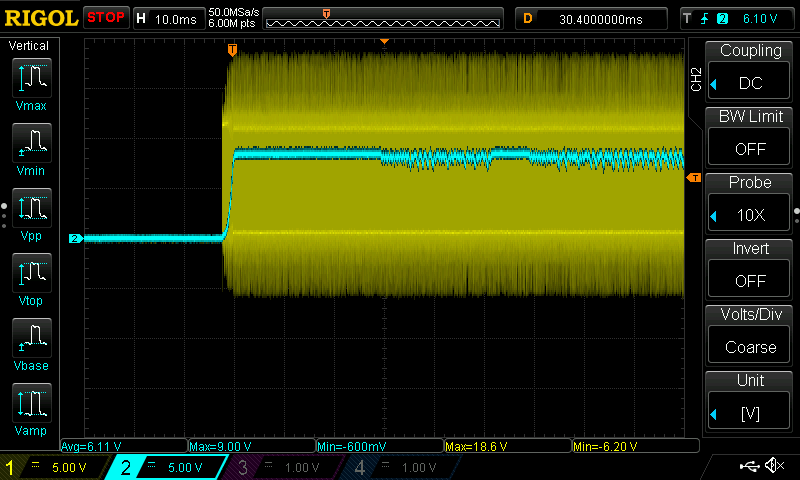800x480 pixels.
Task: Click the 6.00M pts memory depth readout
Action: (x=232, y=23)
